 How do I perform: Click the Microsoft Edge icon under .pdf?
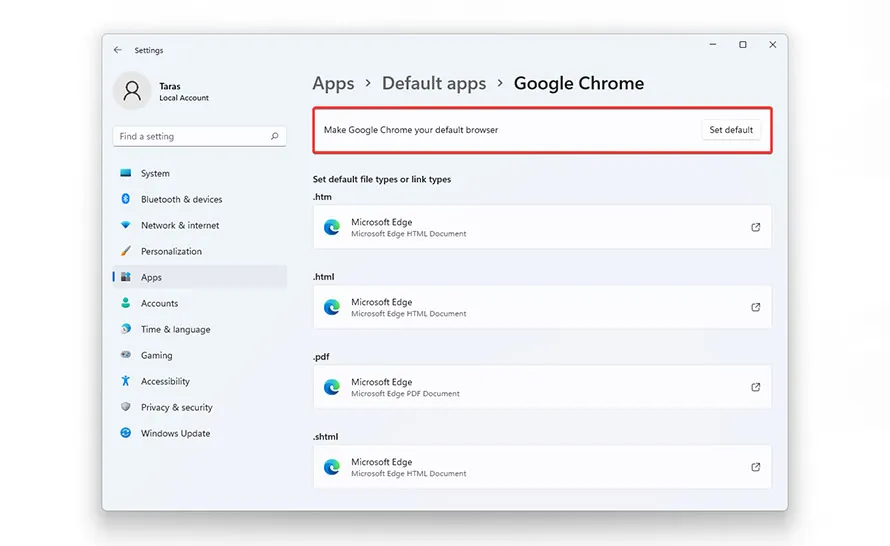(x=332, y=387)
